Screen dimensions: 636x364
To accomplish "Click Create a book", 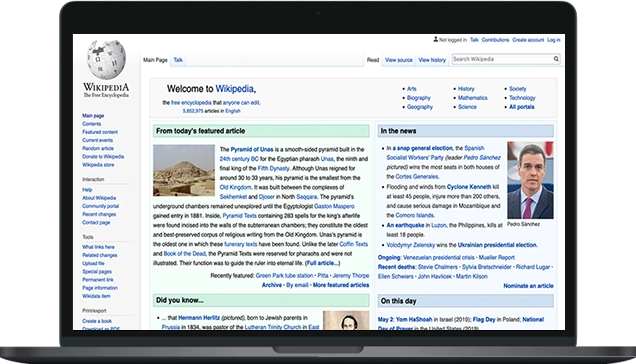I will [x=97, y=321].
